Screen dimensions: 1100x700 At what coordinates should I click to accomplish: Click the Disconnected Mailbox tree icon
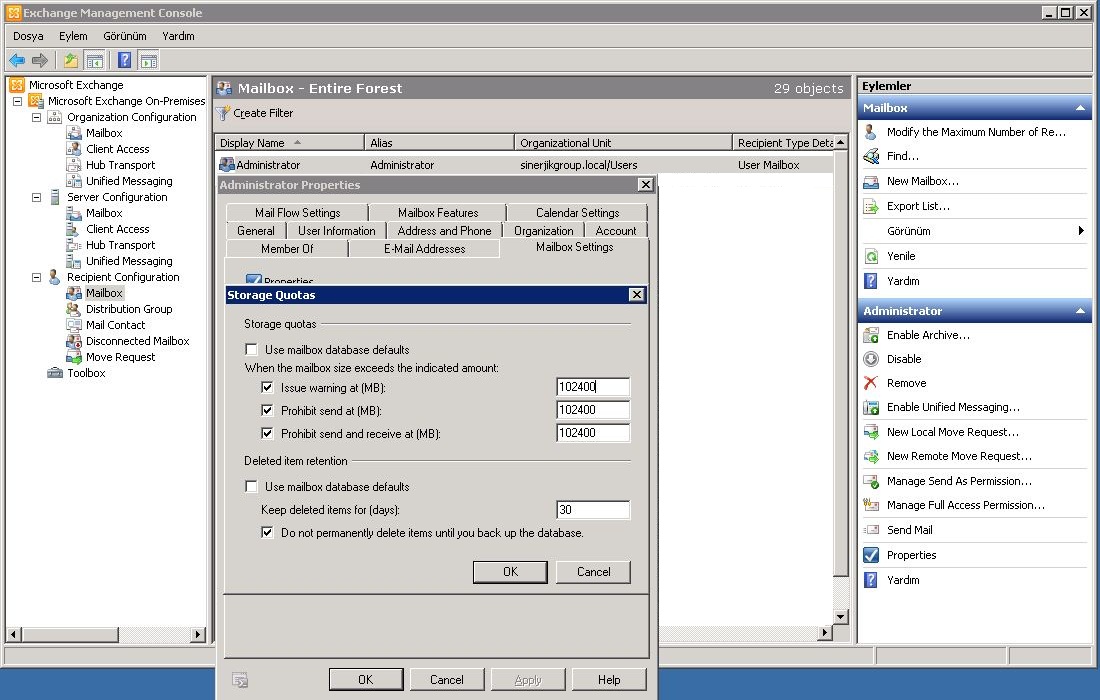(x=74, y=341)
